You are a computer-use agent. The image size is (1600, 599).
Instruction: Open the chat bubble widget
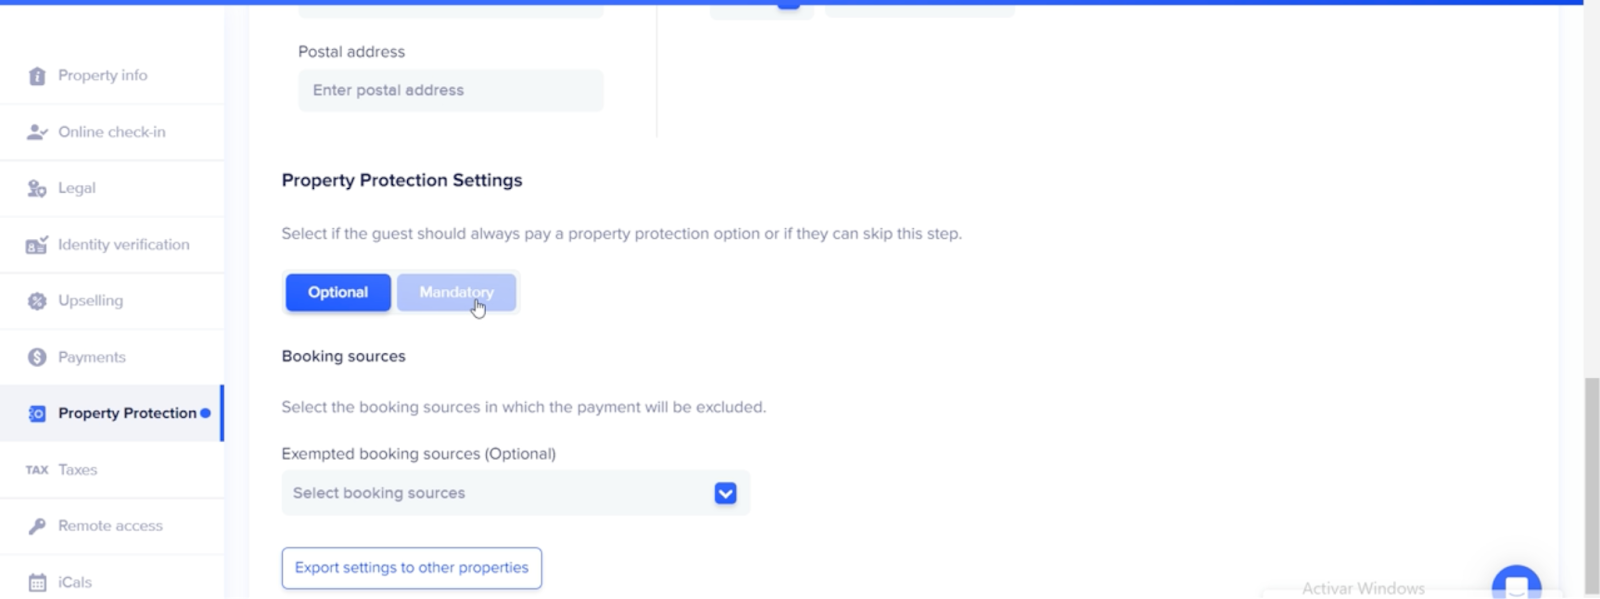pos(1516,584)
